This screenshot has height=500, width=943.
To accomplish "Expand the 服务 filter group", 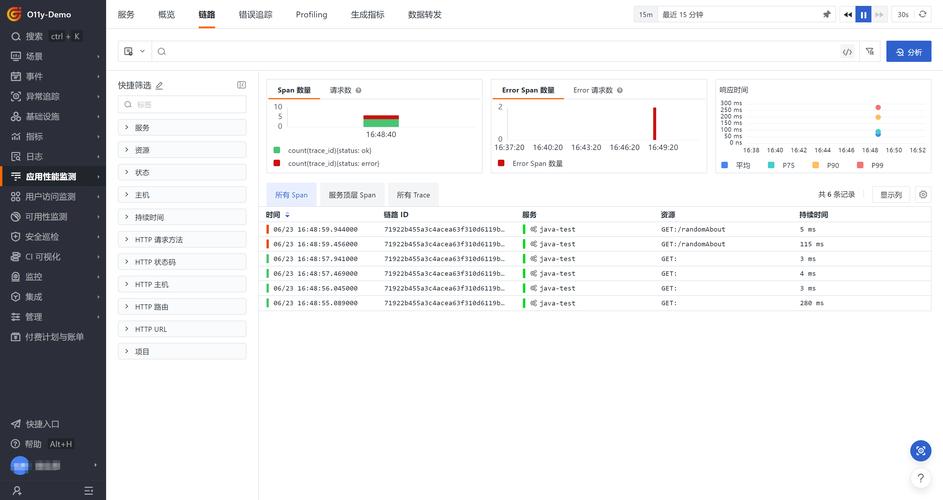I will coord(182,128).
